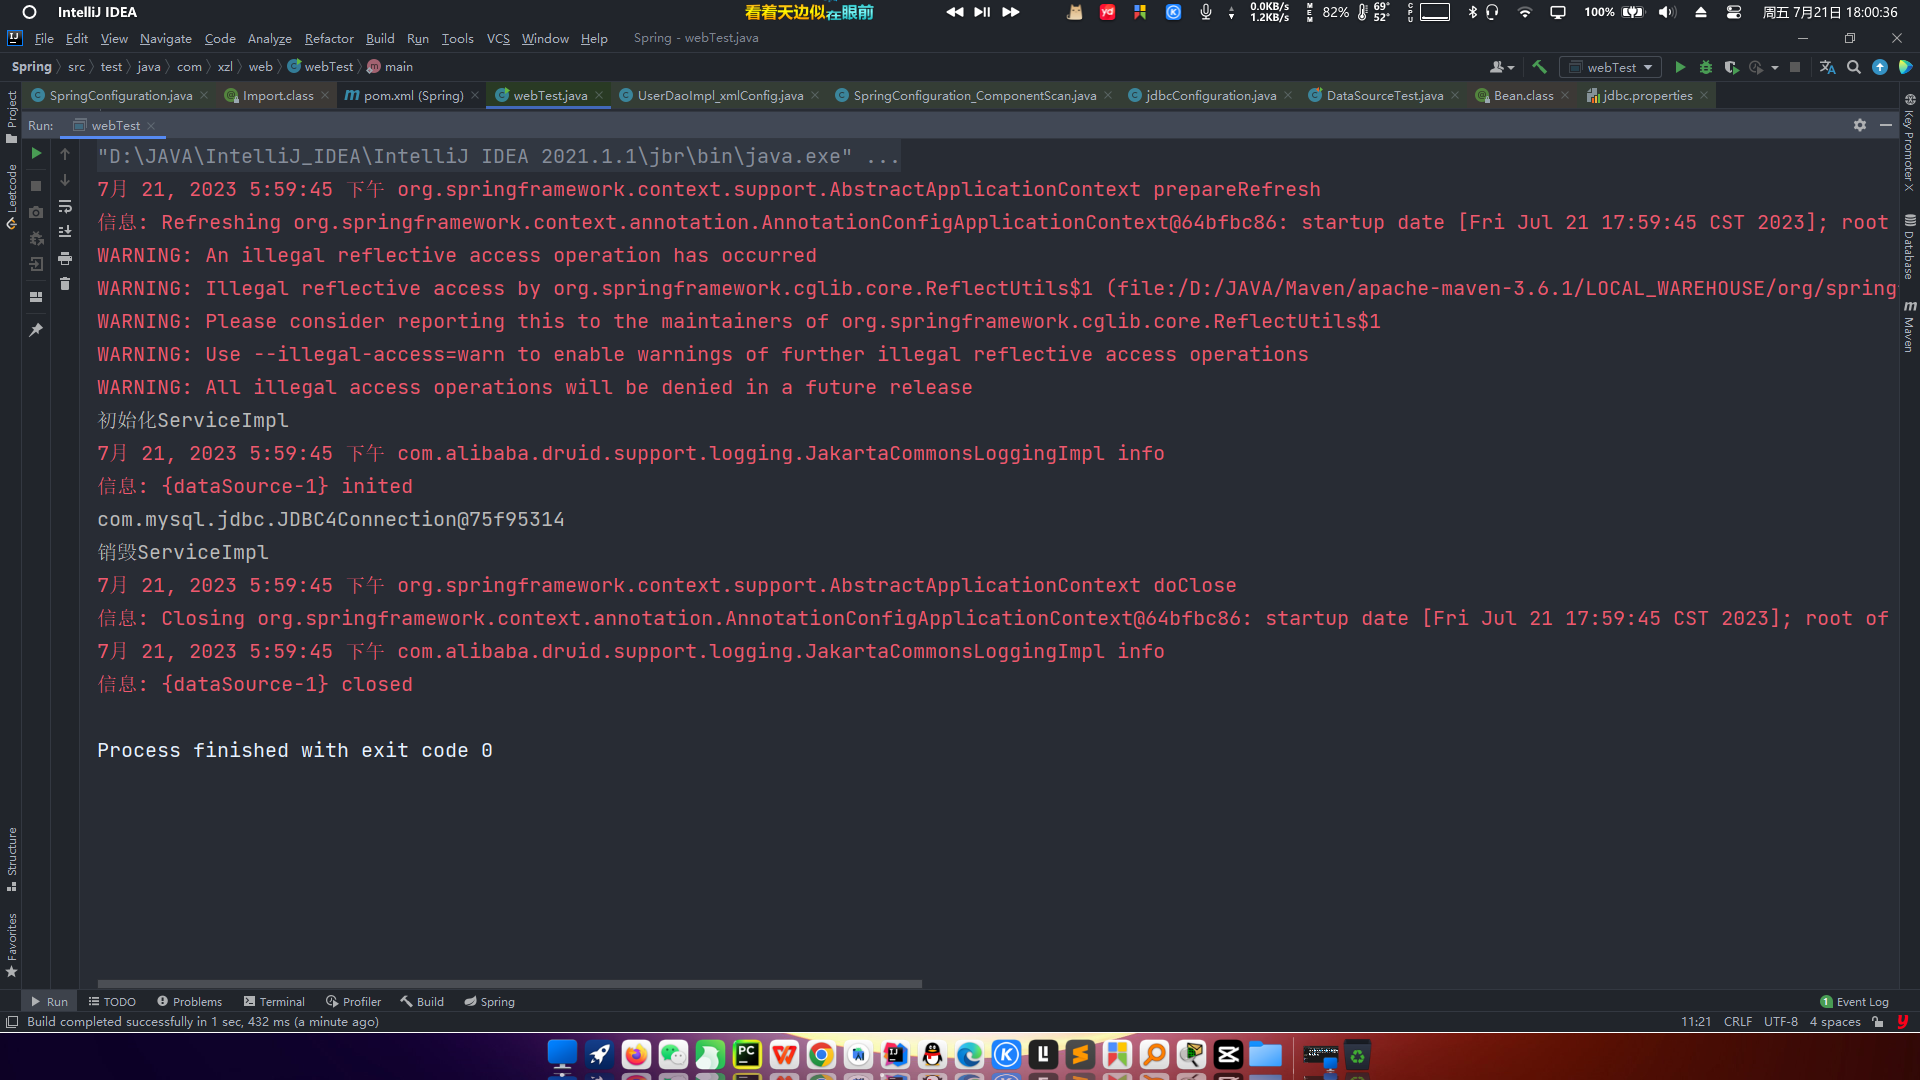The width and height of the screenshot is (1920, 1080).
Task: Open the Refactor menu
Action: click(x=328, y=38)
